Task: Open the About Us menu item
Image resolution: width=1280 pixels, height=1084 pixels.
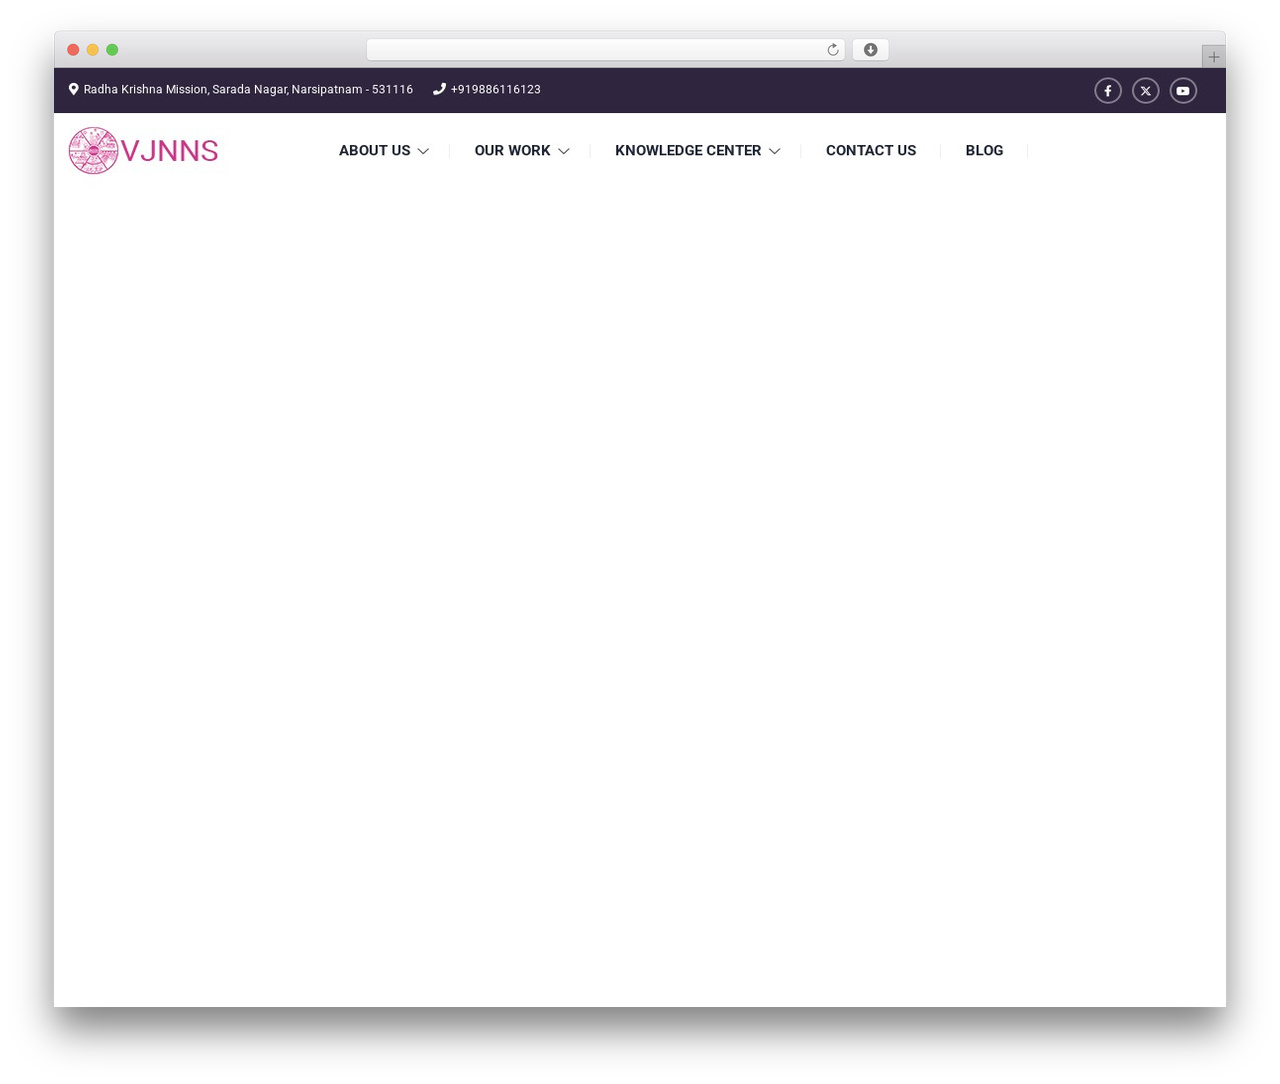Action: point(374,150)
